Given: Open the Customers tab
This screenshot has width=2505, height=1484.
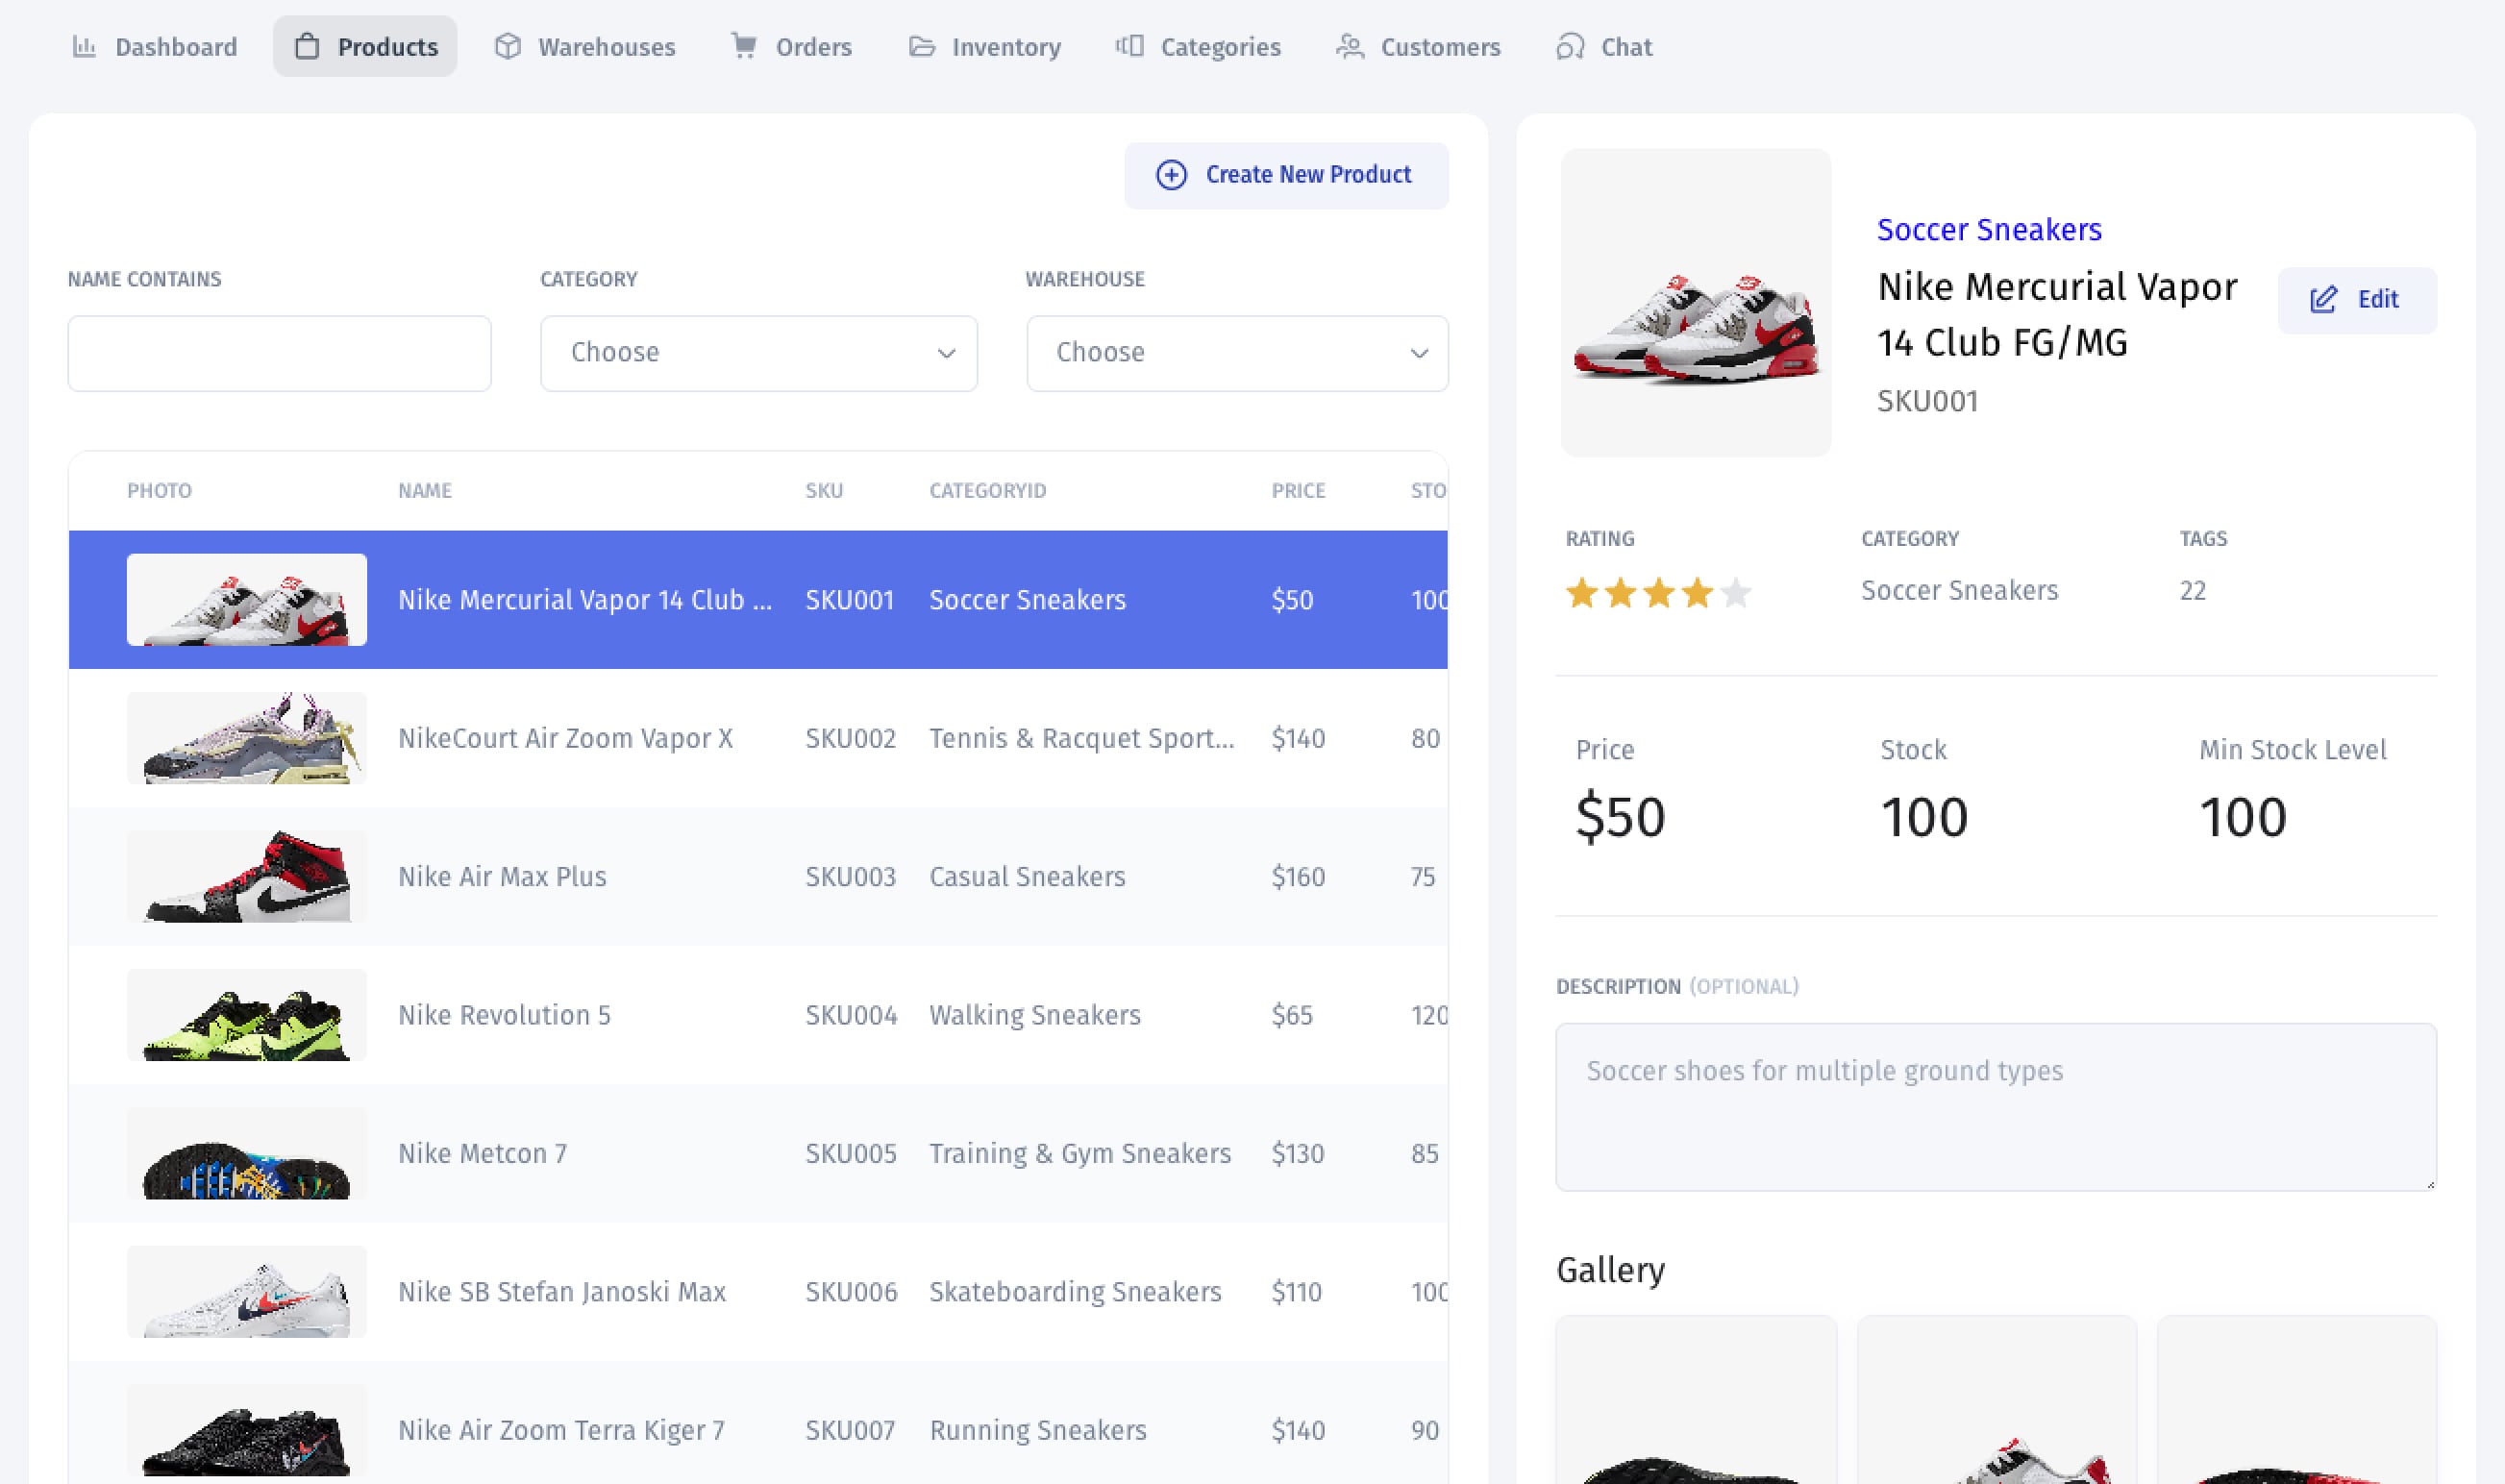Looking at the screenshot, I should point(1419,47).
